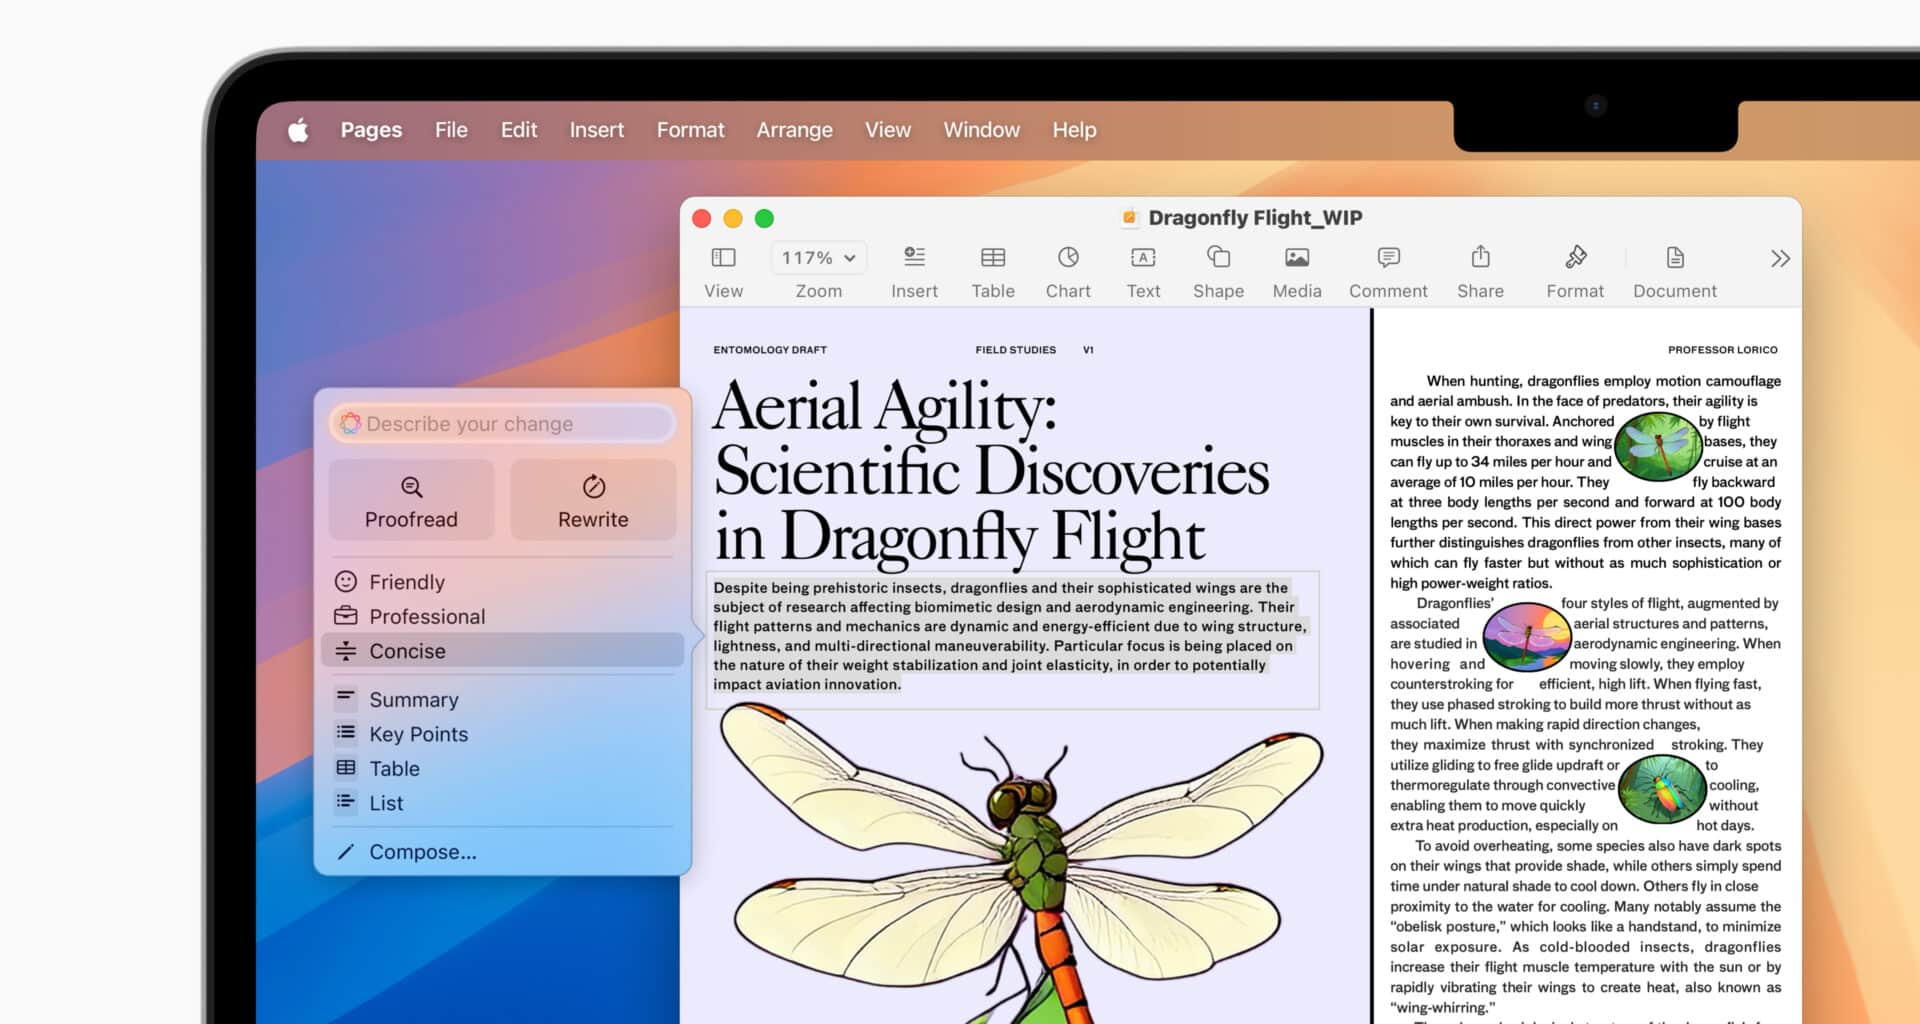Click the selected dragonfly intro paragraph

(1011, 636)
